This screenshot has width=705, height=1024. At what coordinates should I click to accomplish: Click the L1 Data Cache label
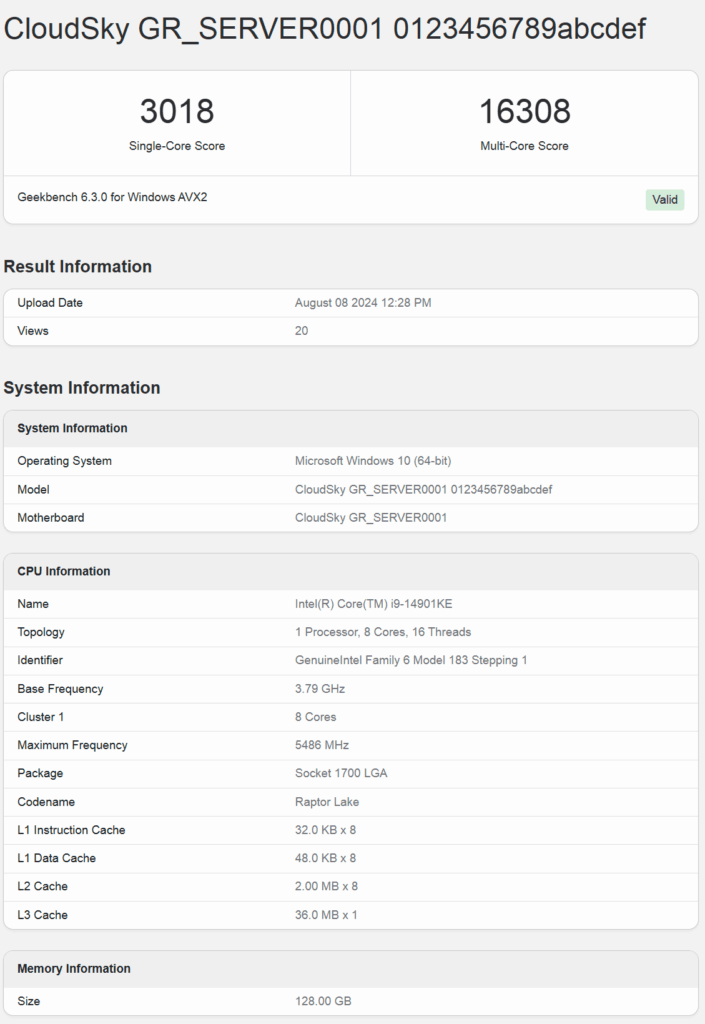56,858
